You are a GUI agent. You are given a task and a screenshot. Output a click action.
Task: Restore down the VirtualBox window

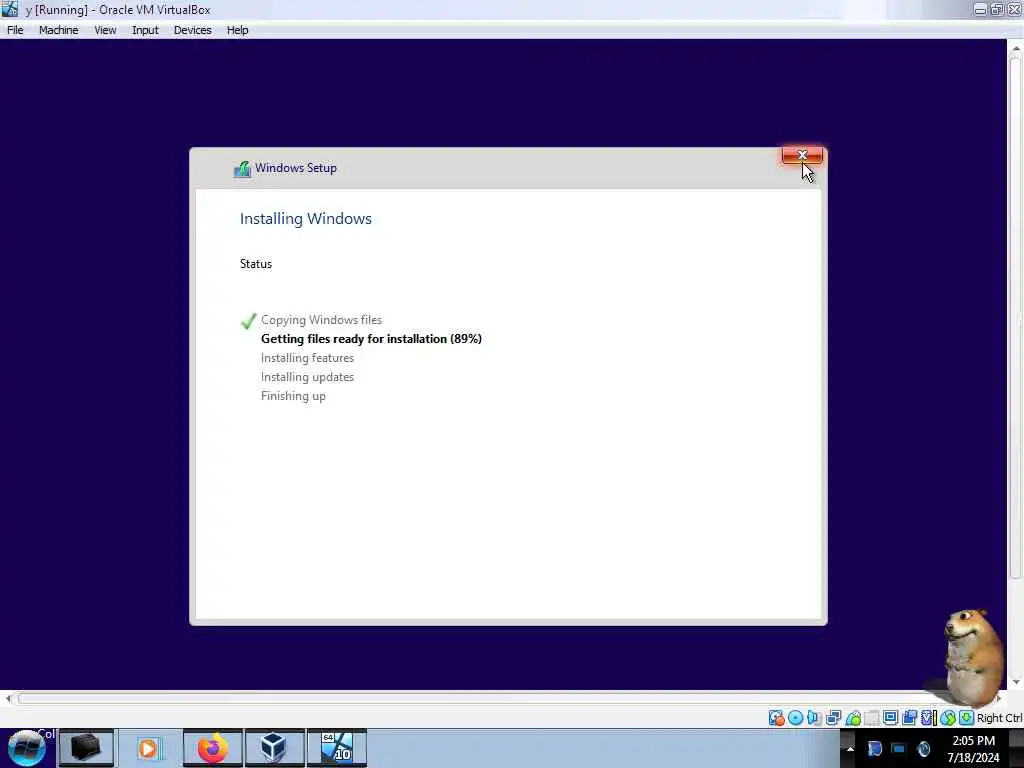pyautogui.click(x=997, y=9)
